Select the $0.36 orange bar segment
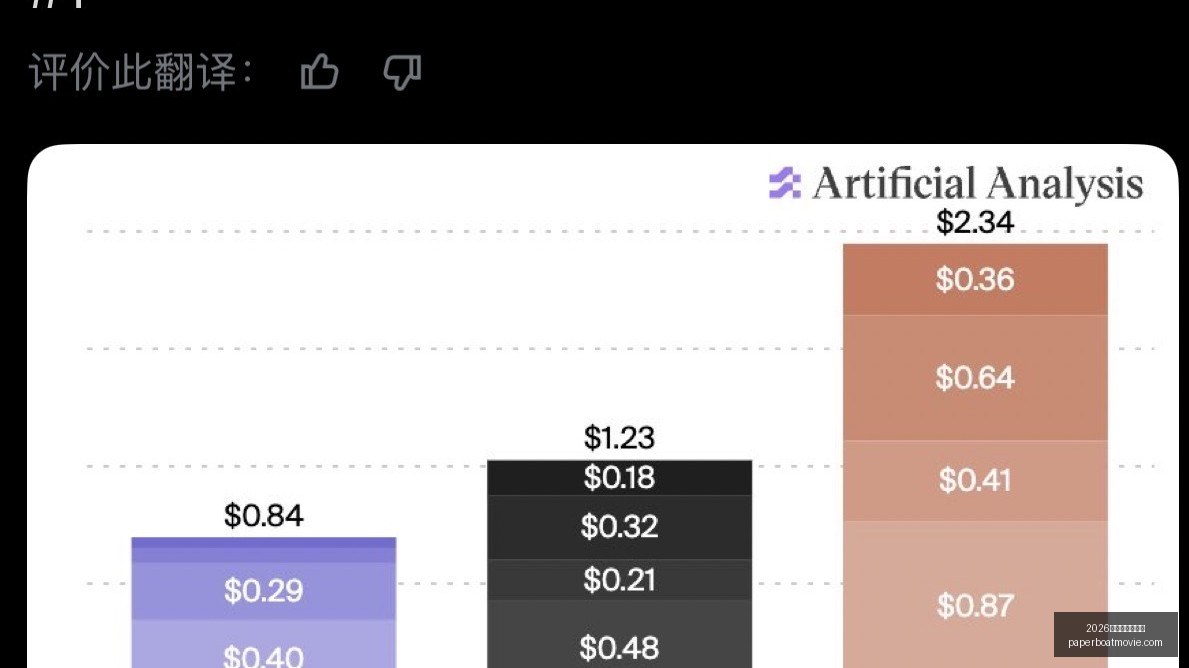The width and height of the screenshot is (1189, 668). 975,279
